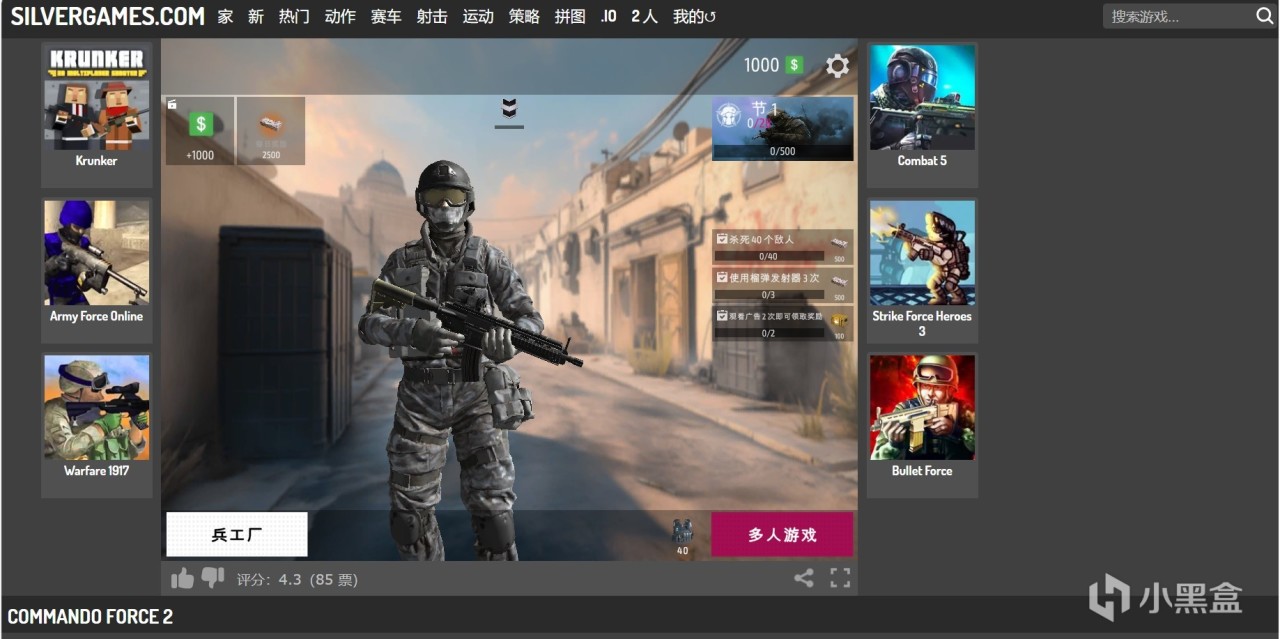1280x639 pixels.
Task: Select the kill 40 enemies mission
Action: (x=783, y=246)
